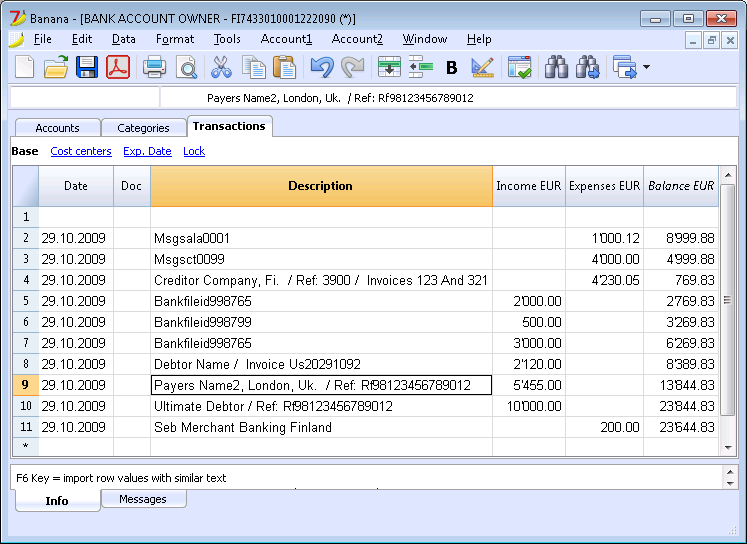Image resolution: width=747 pixels, height=544 pixels.
Task: Click the info panel scroll down arrow
Action: [x=730, y=484]
